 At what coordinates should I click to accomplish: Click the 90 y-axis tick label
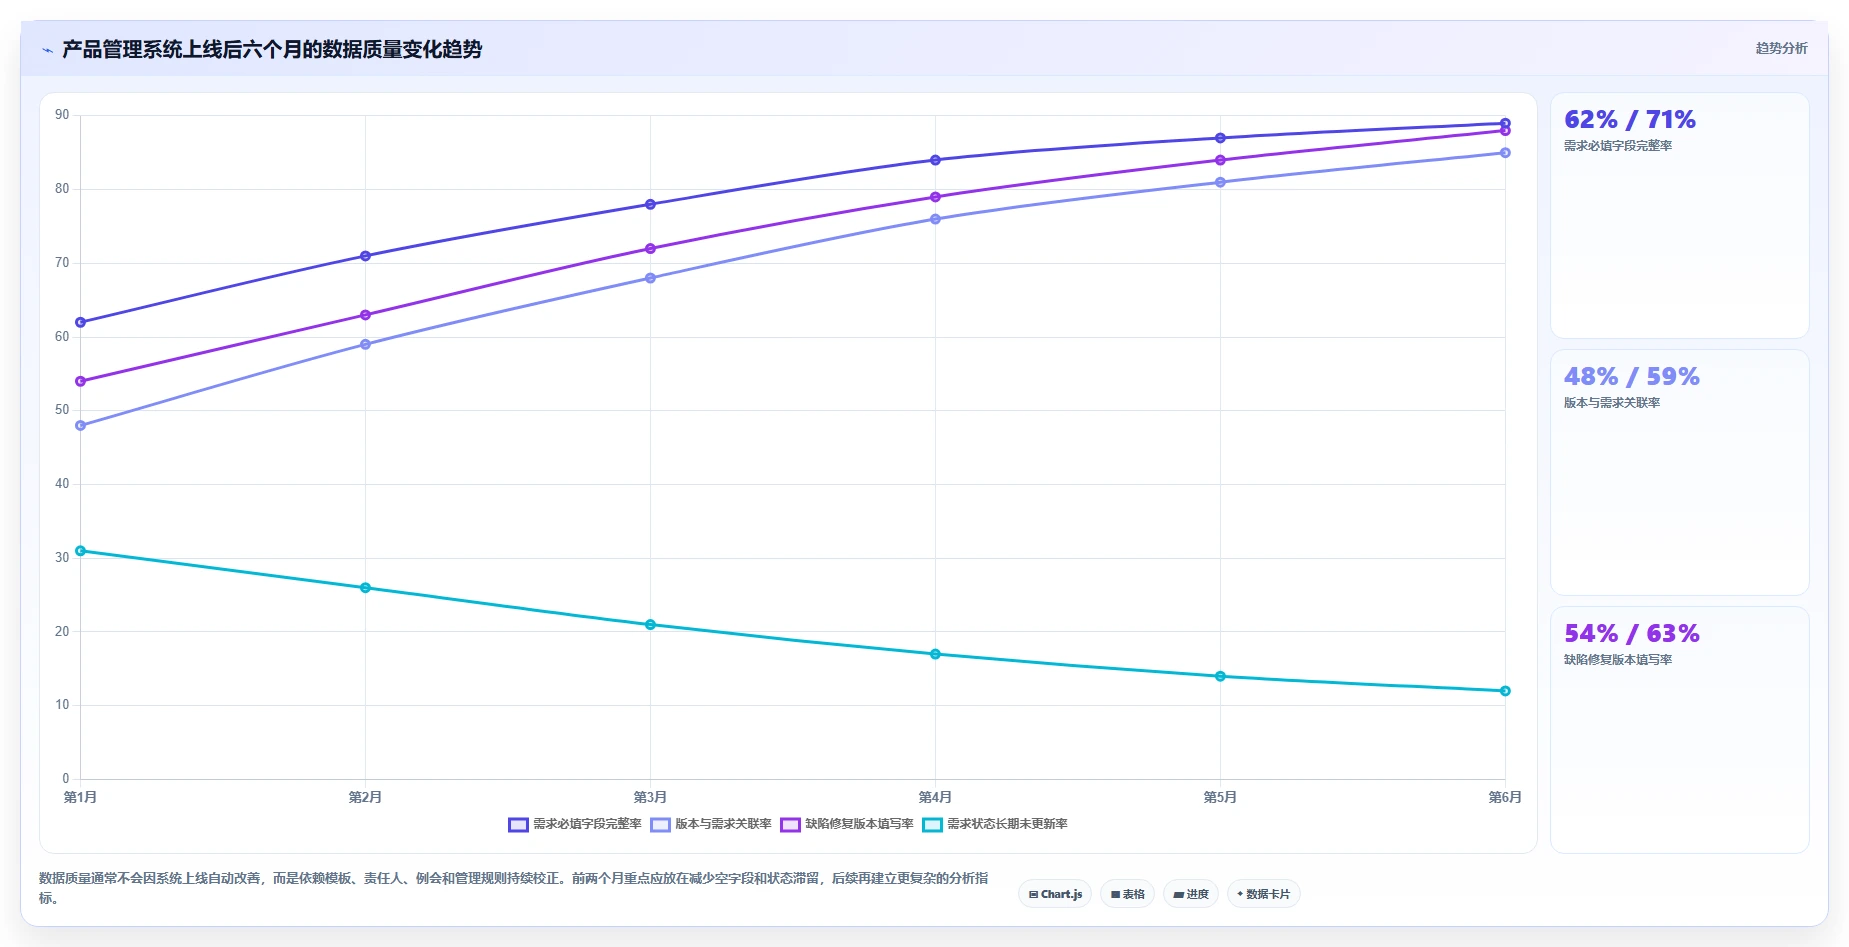(x=62, y=115)
